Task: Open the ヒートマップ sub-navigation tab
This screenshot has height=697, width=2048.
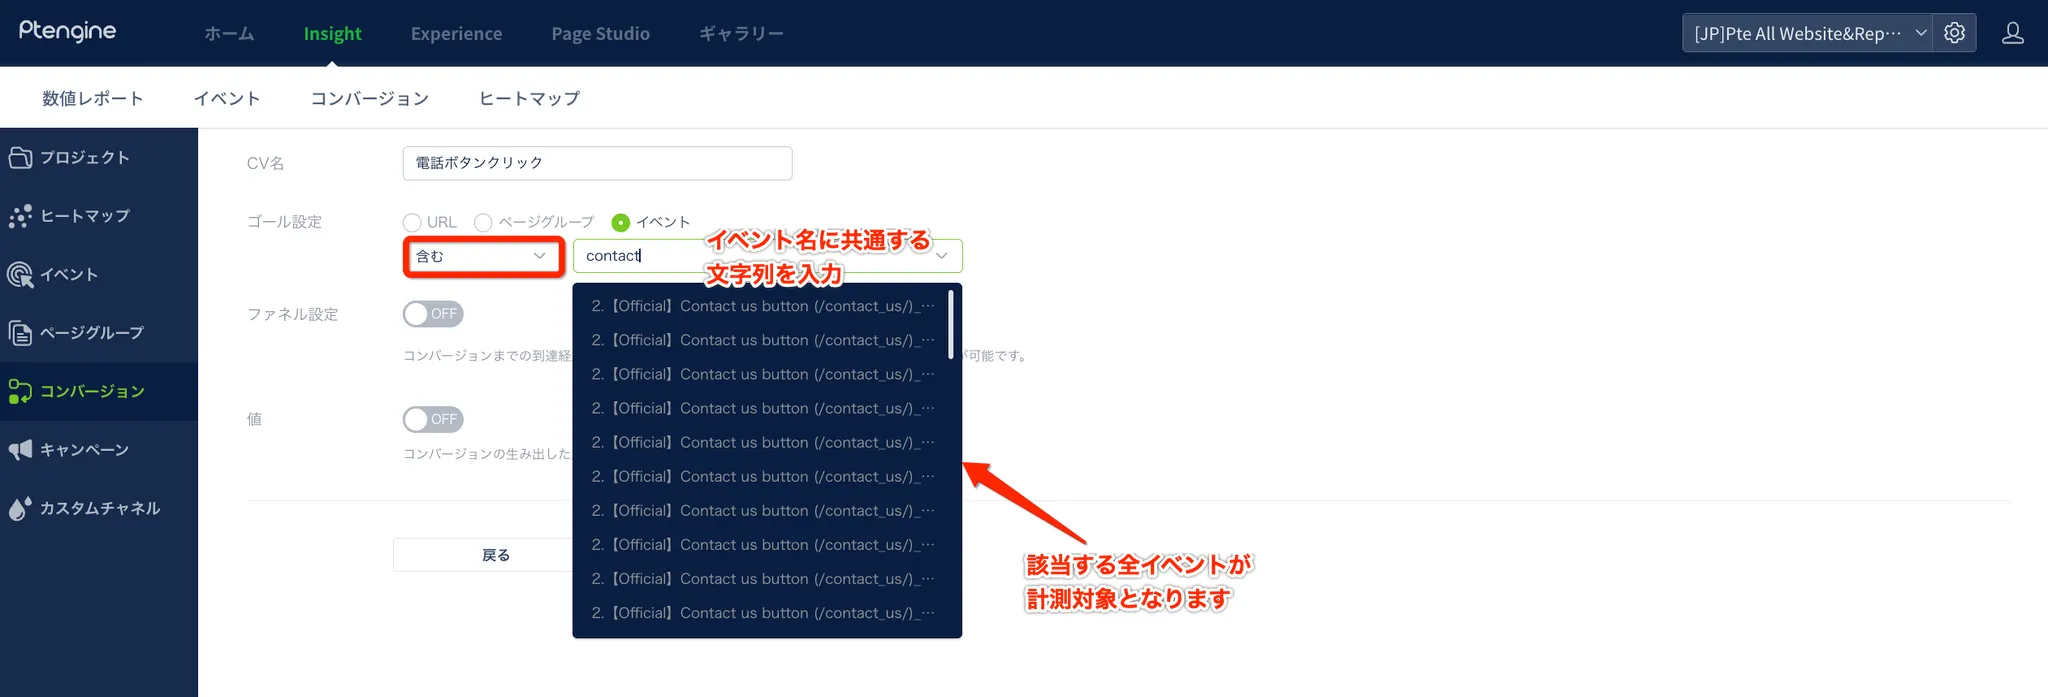Action: tap(529, 98)
